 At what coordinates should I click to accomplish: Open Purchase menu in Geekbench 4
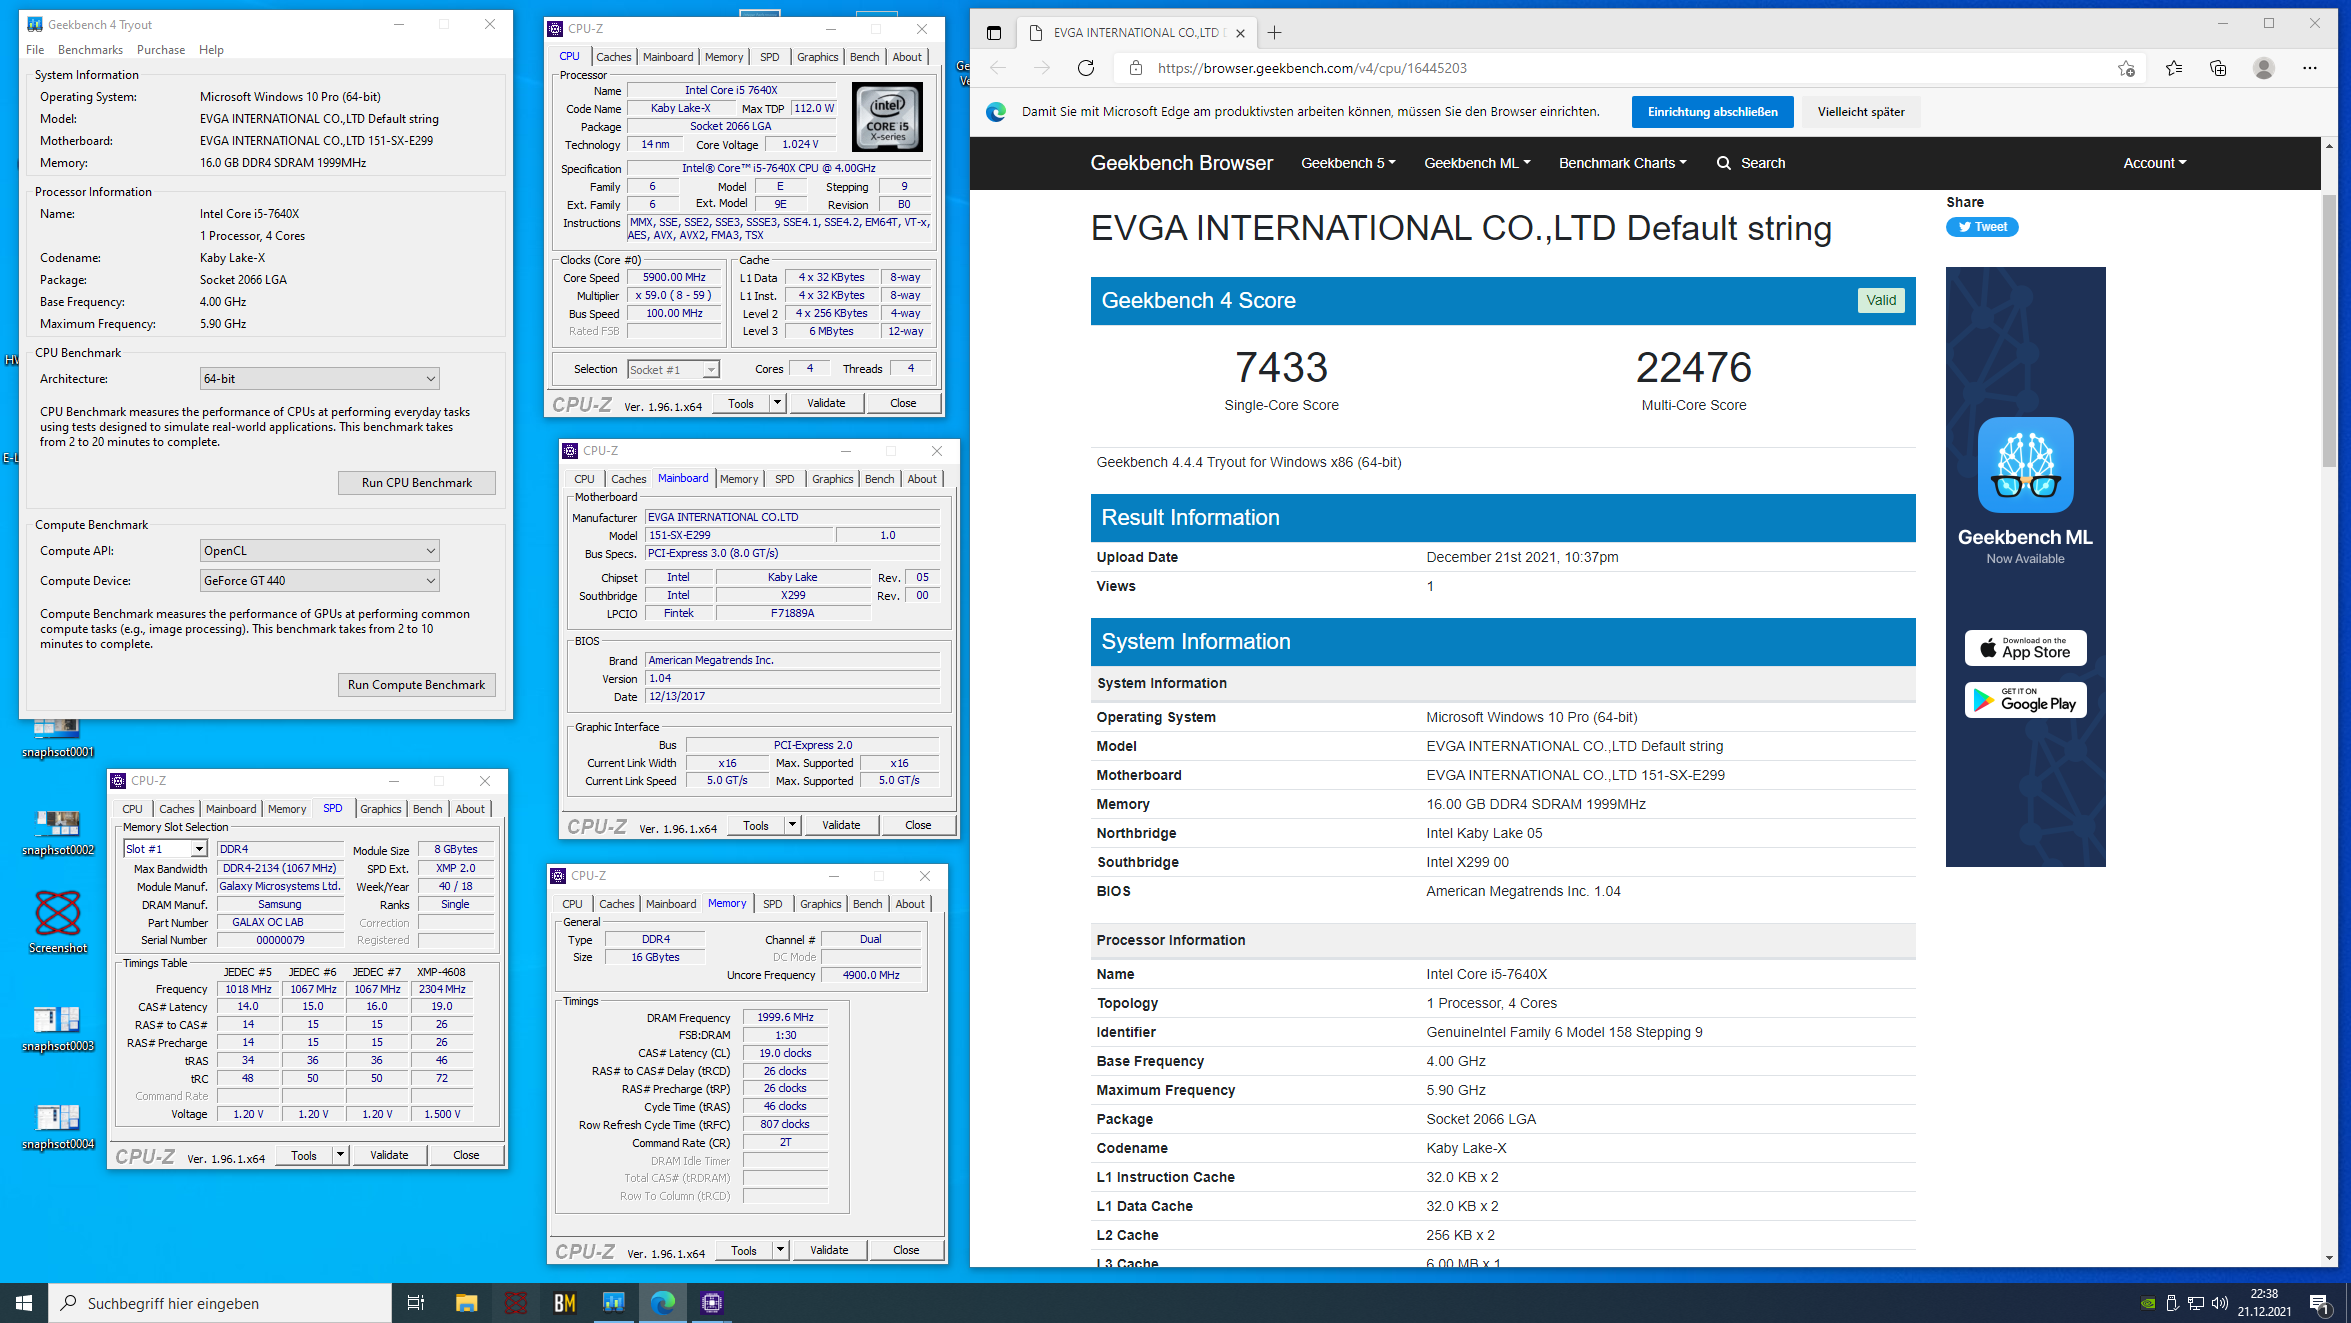160,50
